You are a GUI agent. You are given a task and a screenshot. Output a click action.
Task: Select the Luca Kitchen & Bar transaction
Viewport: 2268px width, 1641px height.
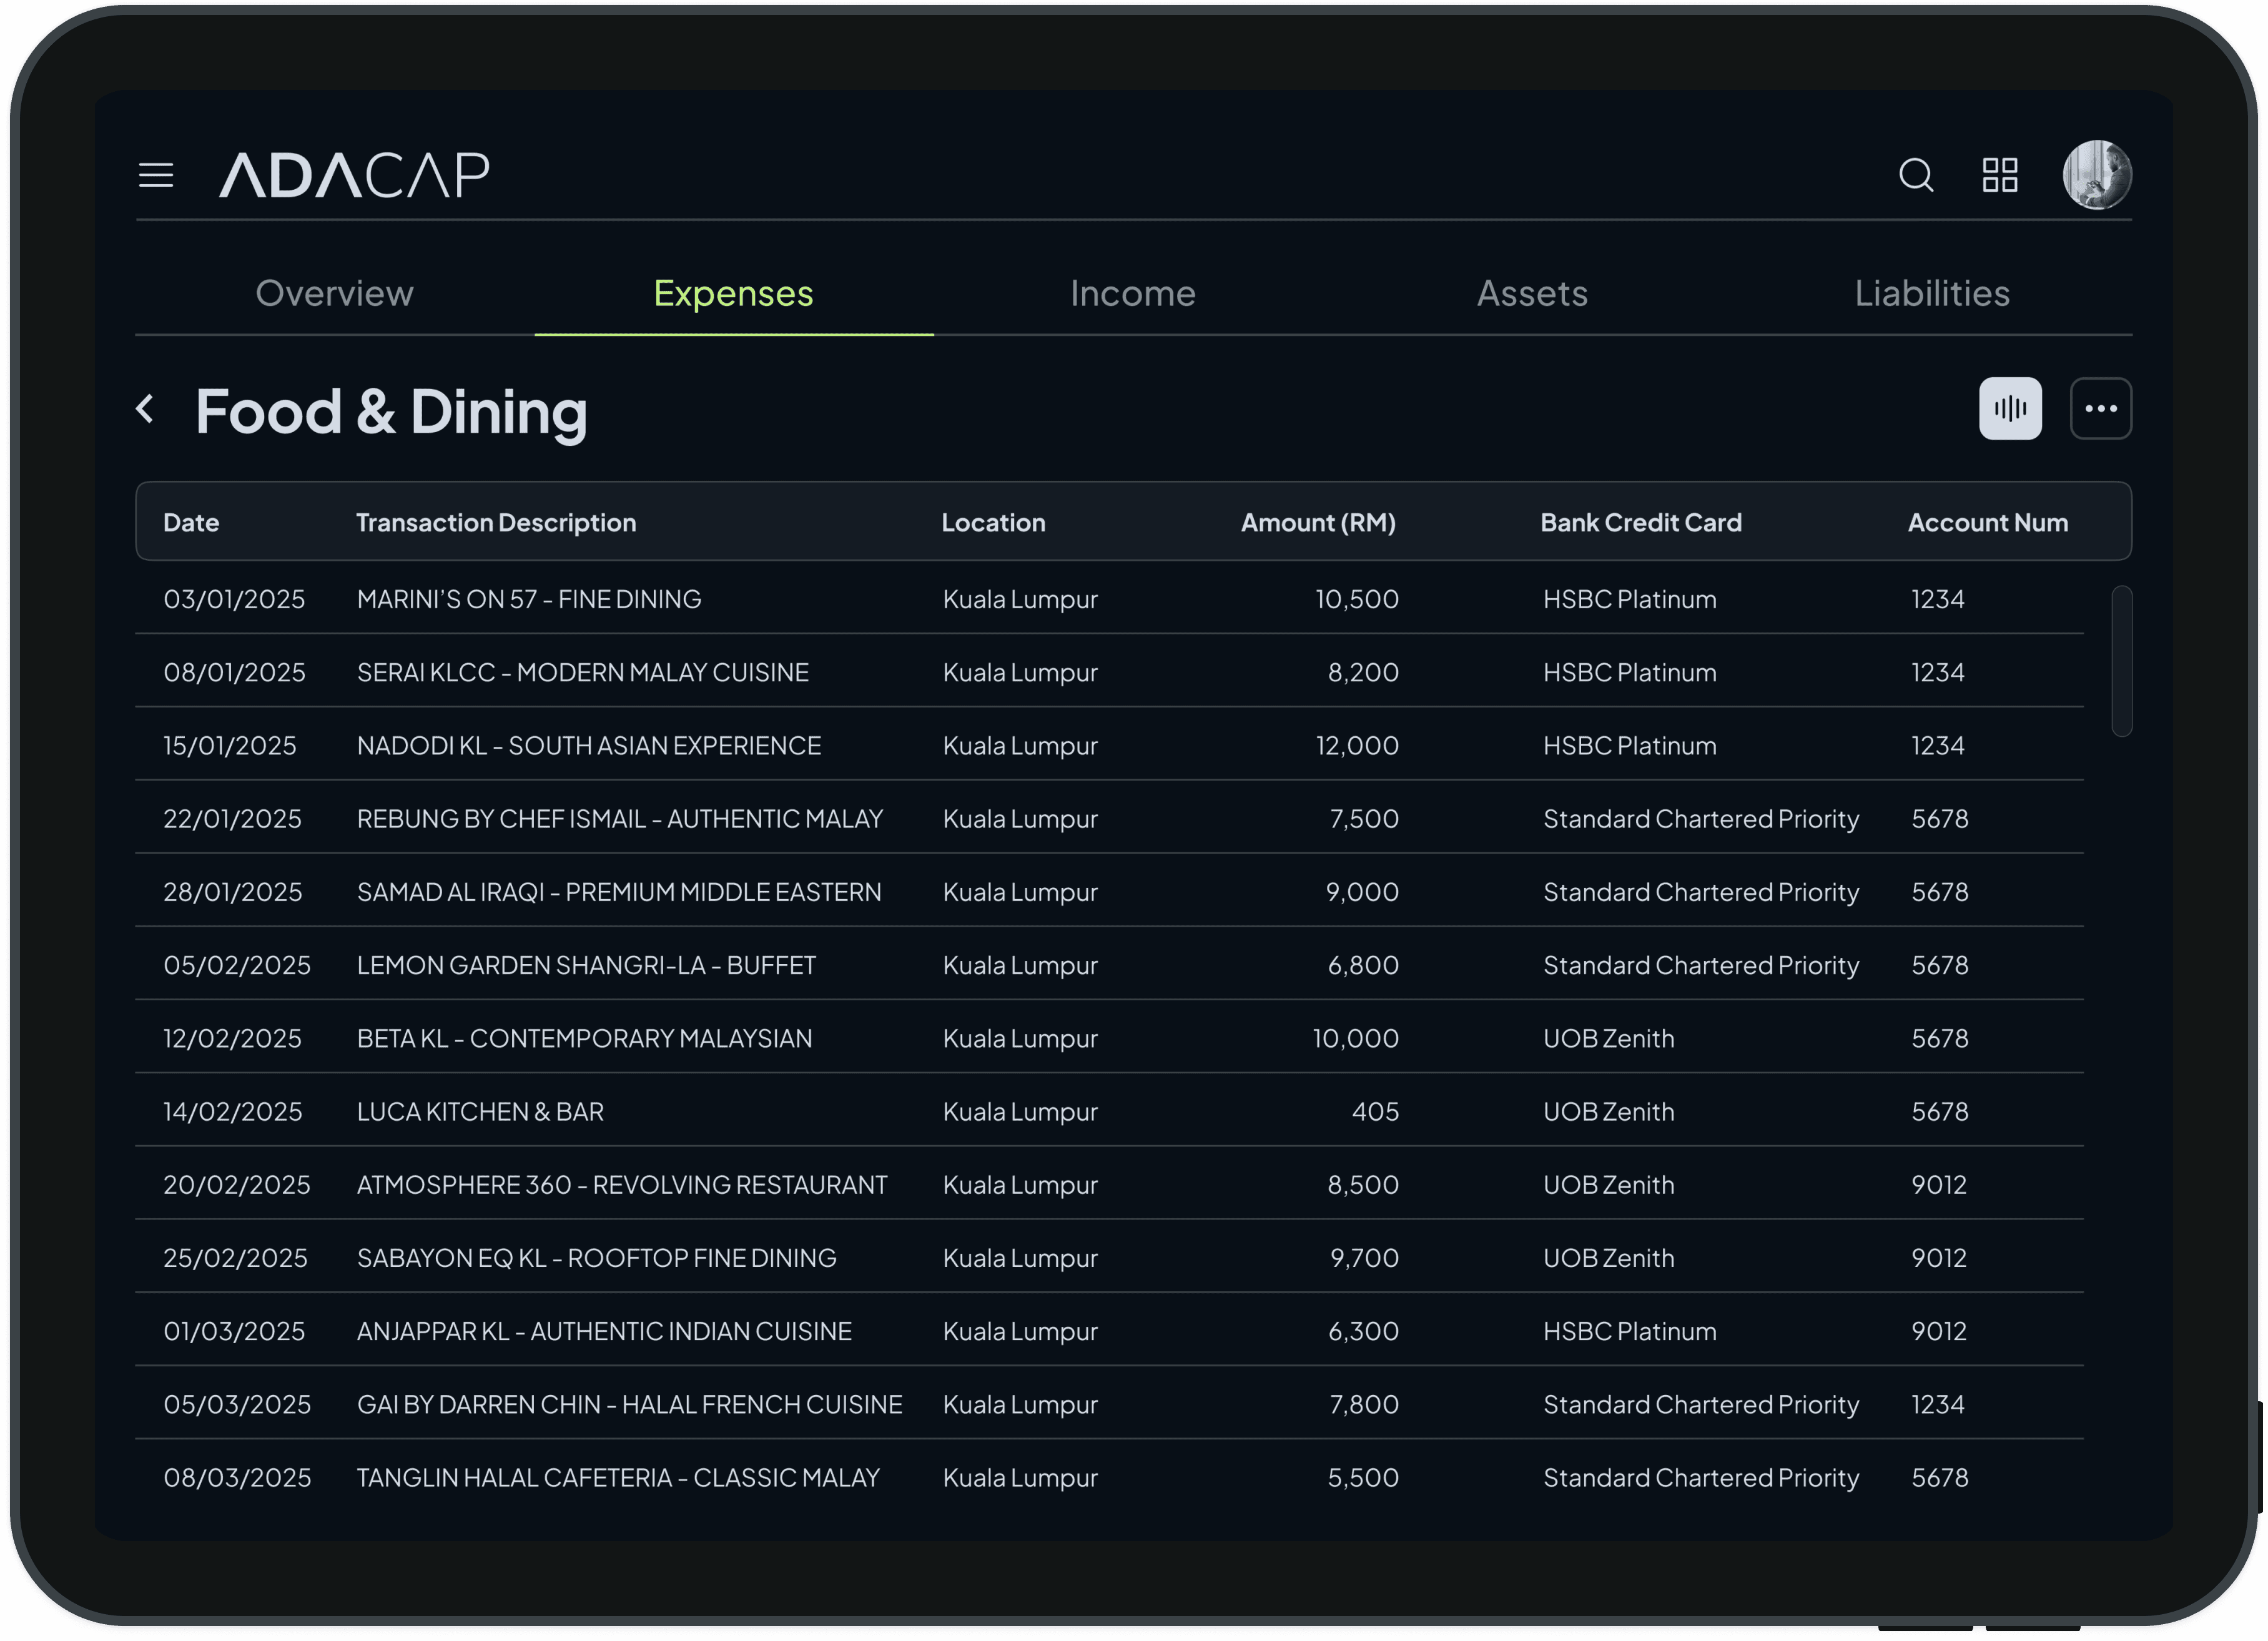480,1112
